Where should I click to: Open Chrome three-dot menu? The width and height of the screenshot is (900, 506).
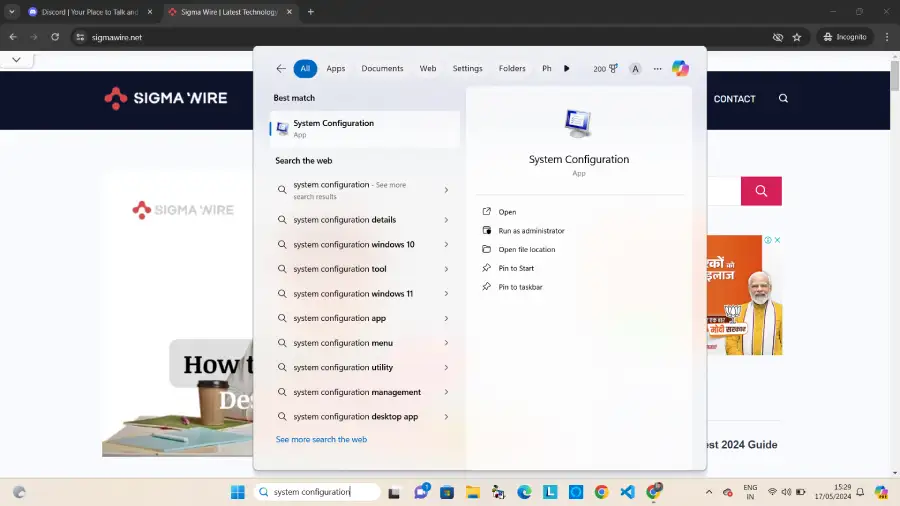coord(887,37)
